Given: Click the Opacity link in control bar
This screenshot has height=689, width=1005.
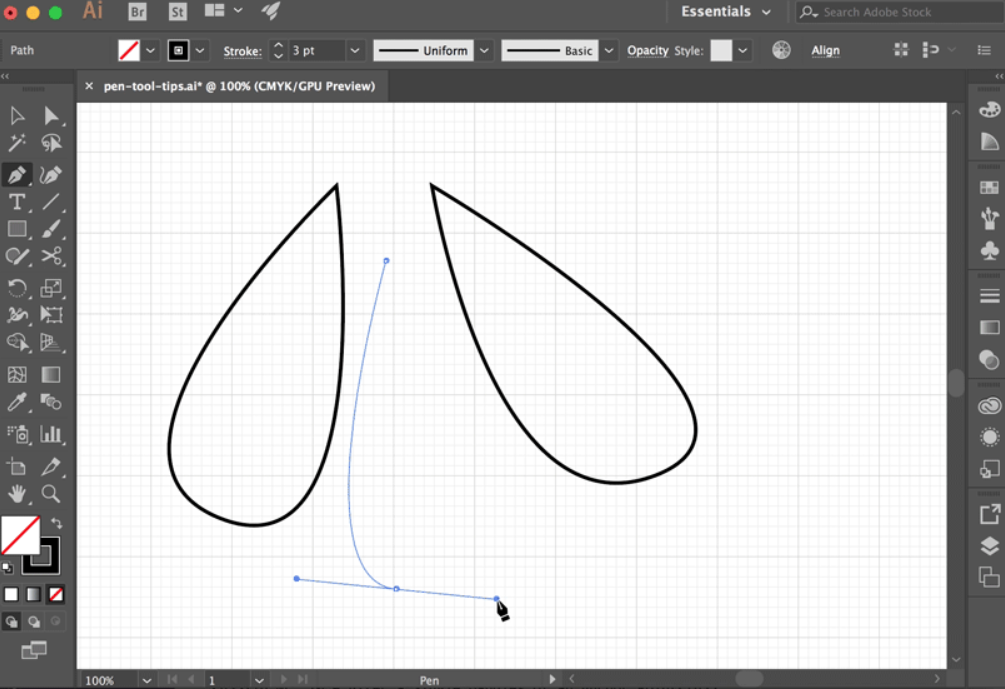Looking at the screenshot, I should pyautogui.click(x=647, y=50).
